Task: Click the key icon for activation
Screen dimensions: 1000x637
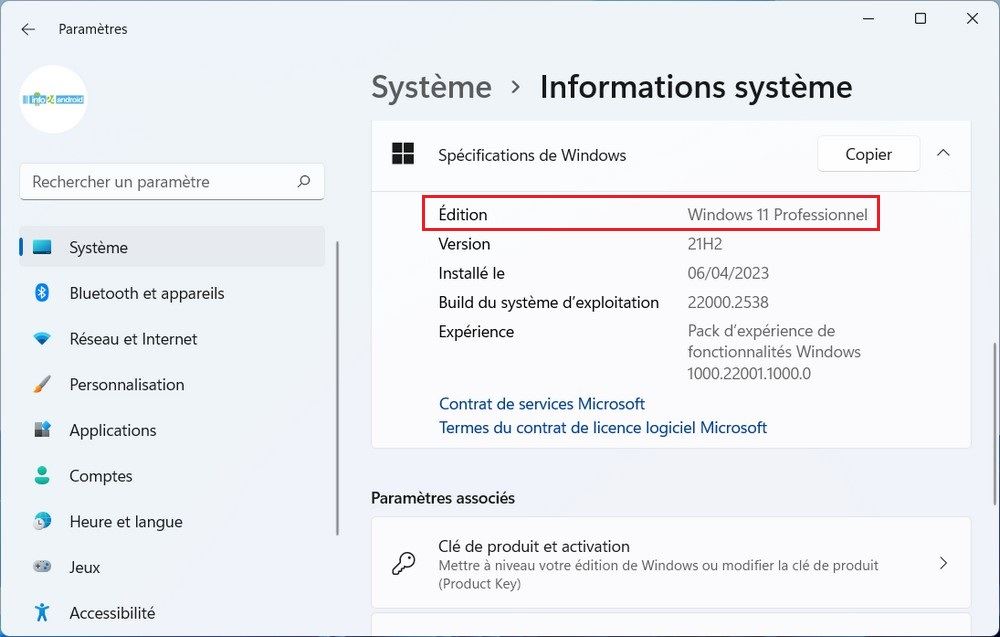Action: click(x=403, y=564)
